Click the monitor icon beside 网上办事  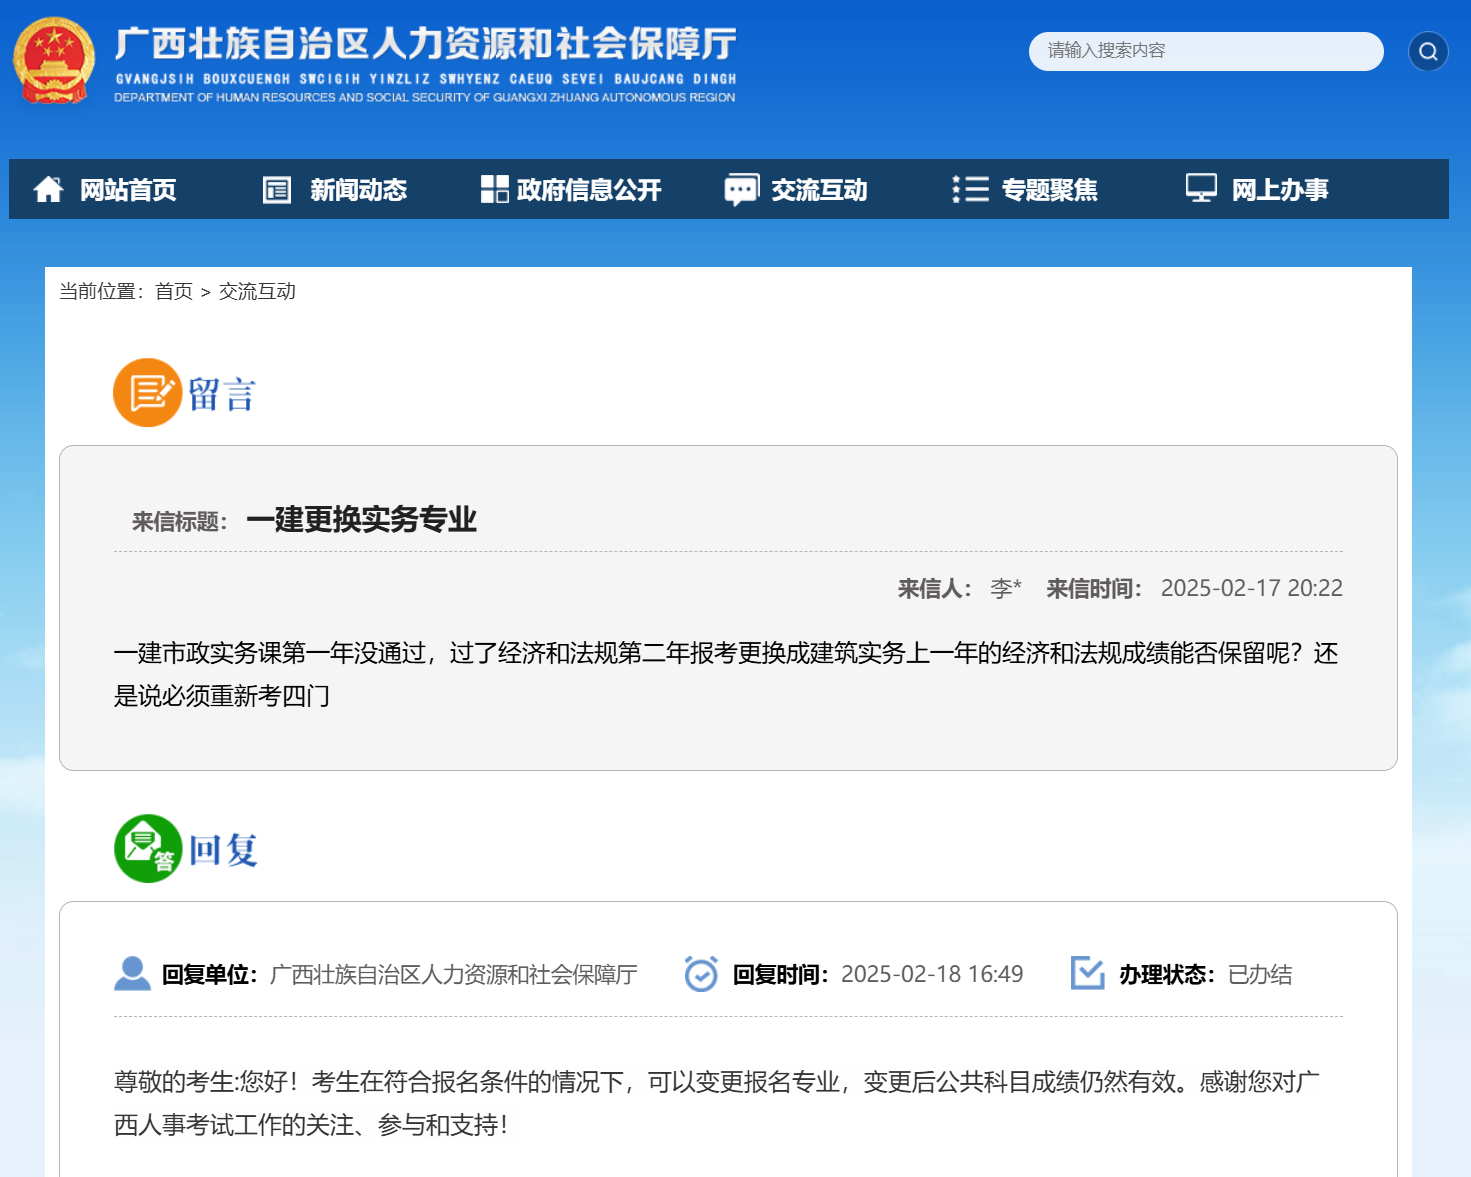click(x=1200, y=188)
